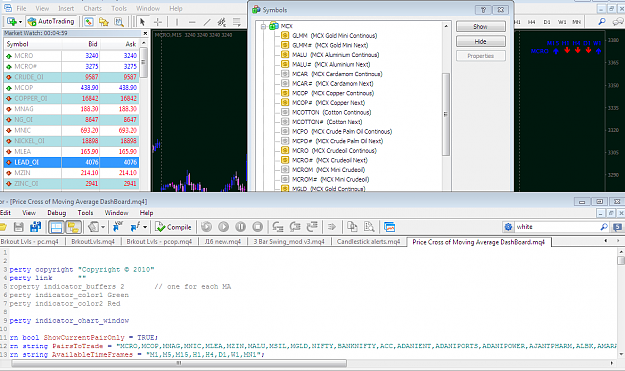Switch to BrkoutLvls.mq4 tab
This screenshot has width=625, height=371.
click(x=93, y=242)
